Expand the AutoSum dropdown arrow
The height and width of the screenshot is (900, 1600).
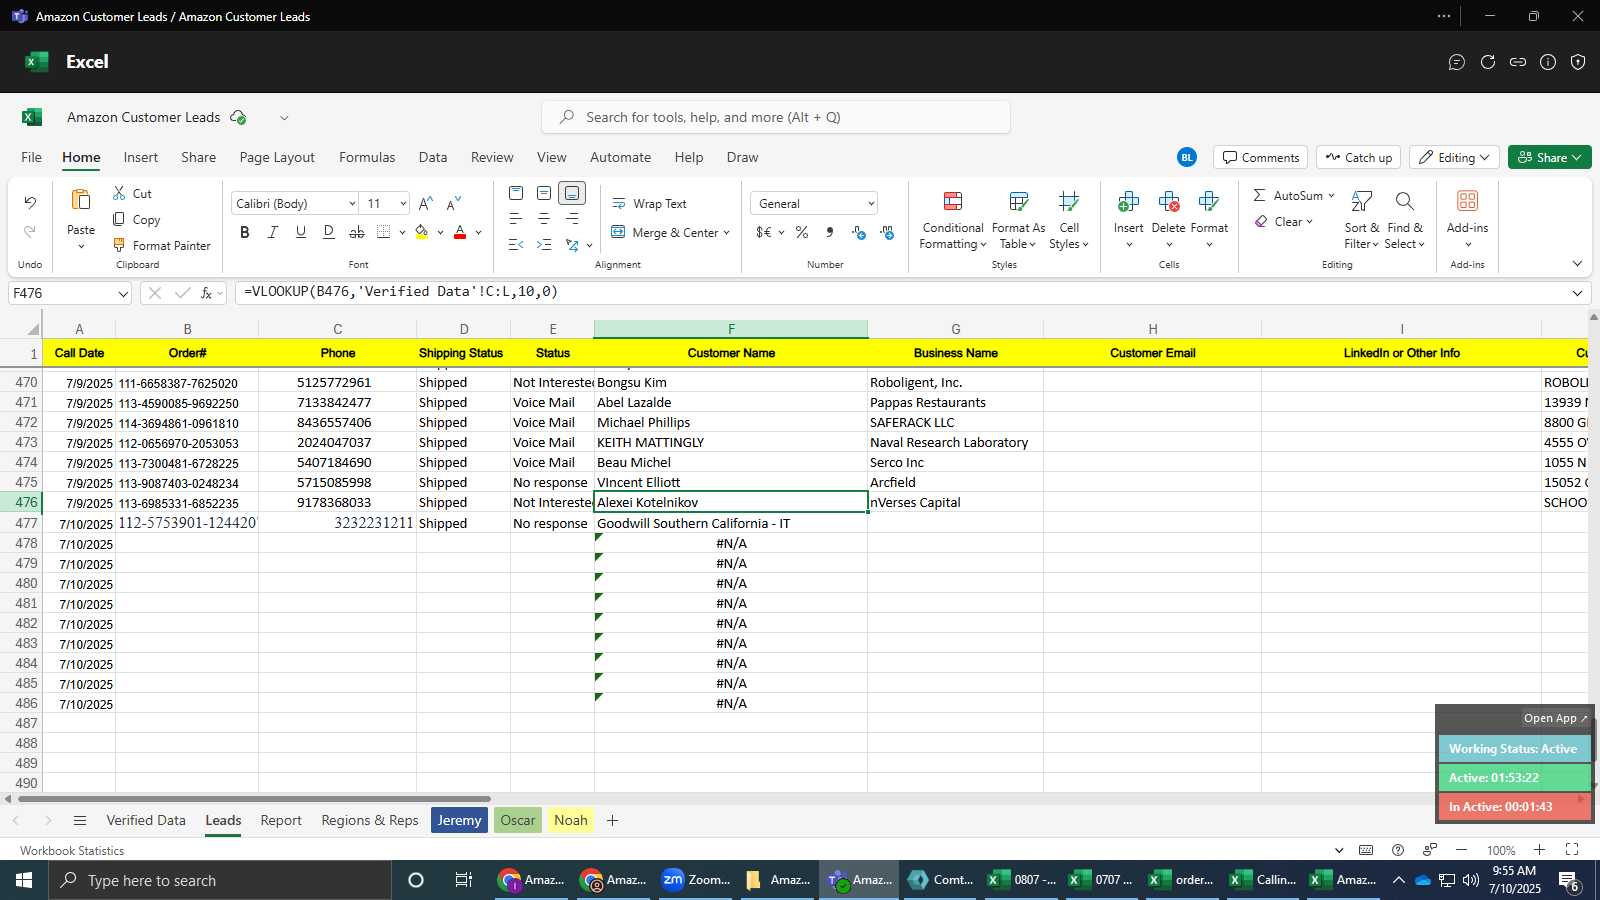(1331, 195)
